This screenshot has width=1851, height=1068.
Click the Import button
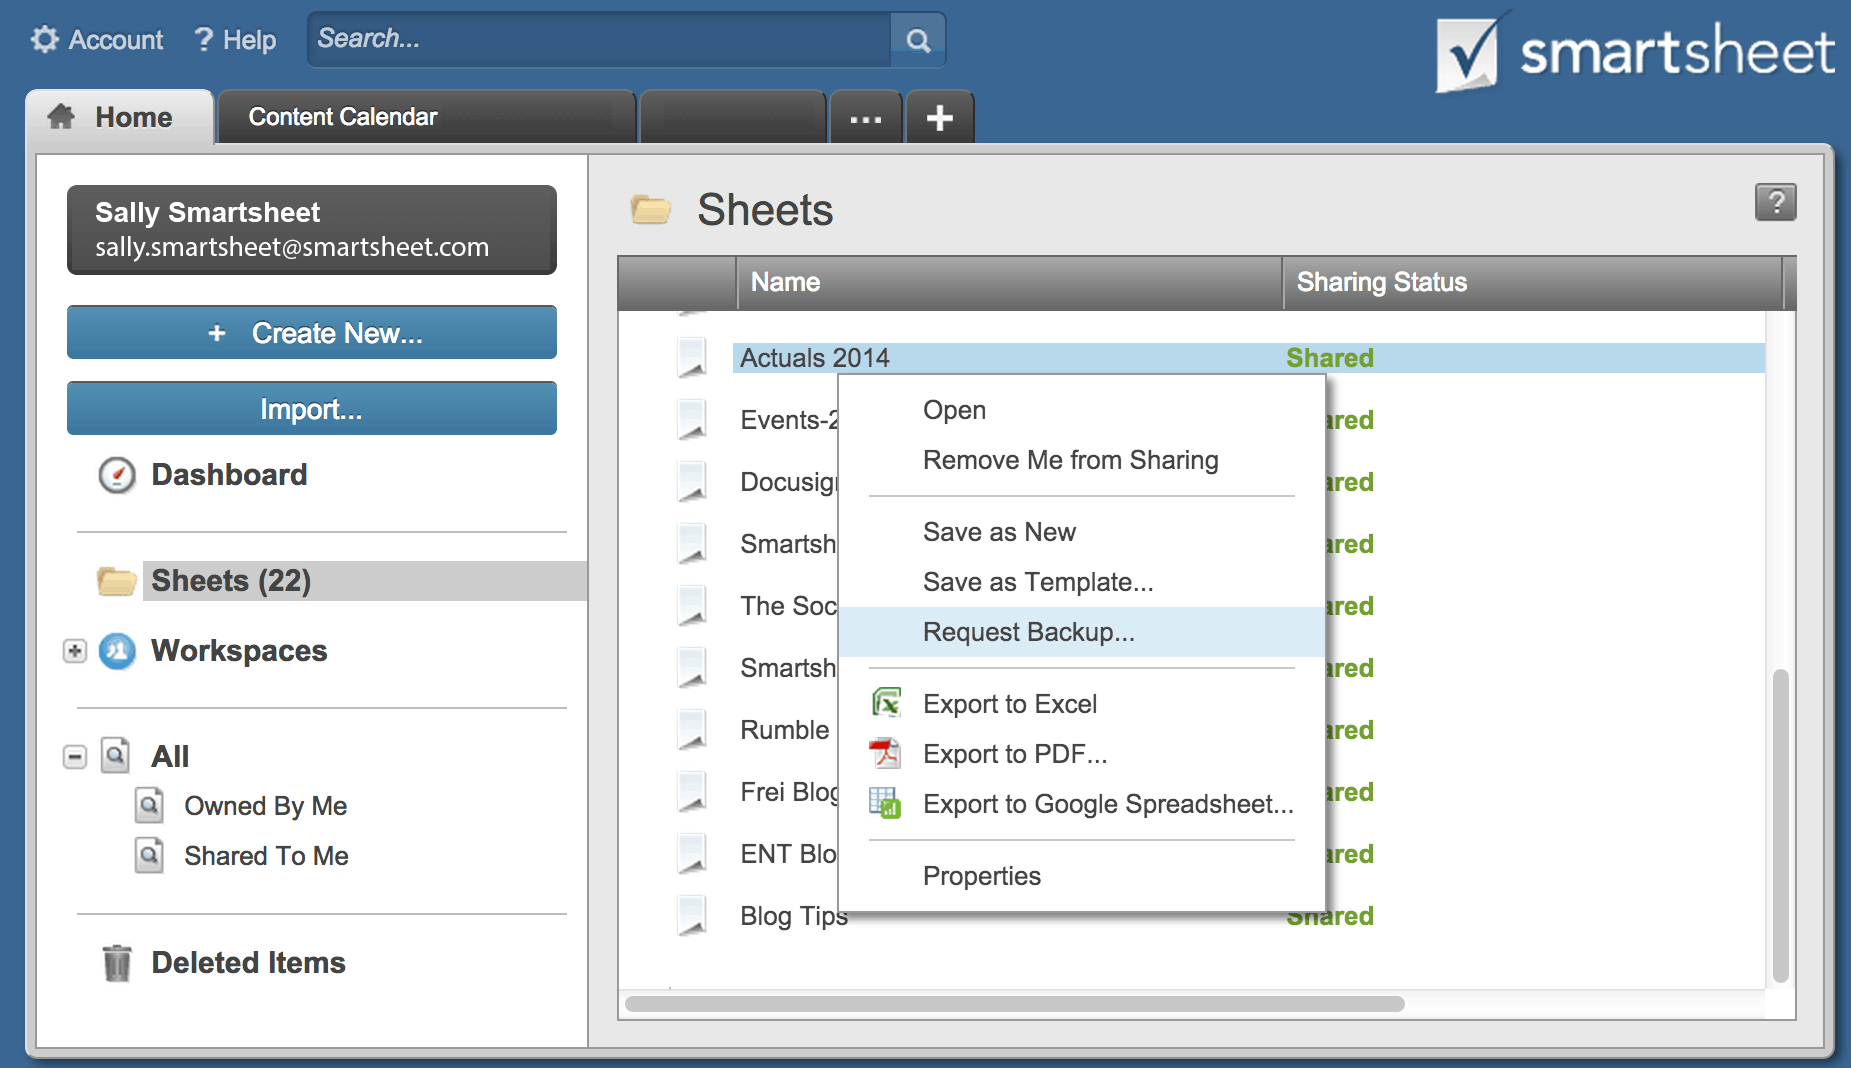coord(311,408)
